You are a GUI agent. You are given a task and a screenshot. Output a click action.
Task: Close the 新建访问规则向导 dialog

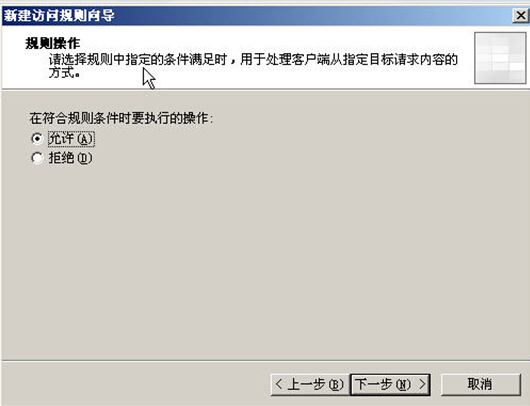coord(521,16)
